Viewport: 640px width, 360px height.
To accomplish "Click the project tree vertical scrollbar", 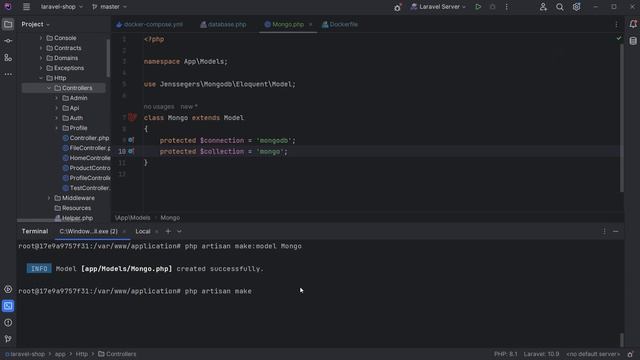I will (108, 57).
